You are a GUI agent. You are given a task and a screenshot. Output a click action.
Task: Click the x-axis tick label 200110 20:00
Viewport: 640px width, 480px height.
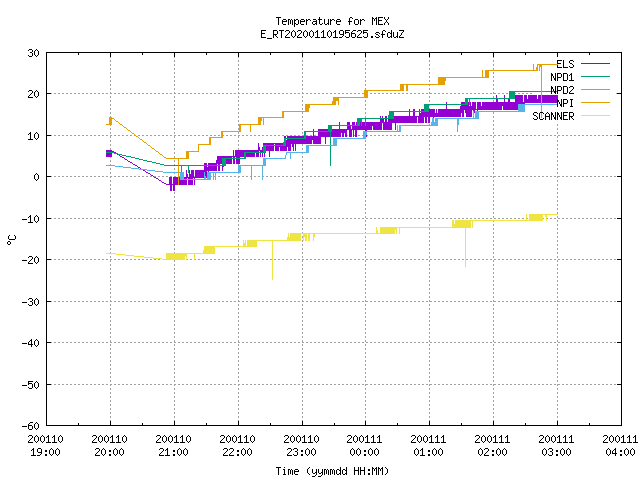point(109,446)
